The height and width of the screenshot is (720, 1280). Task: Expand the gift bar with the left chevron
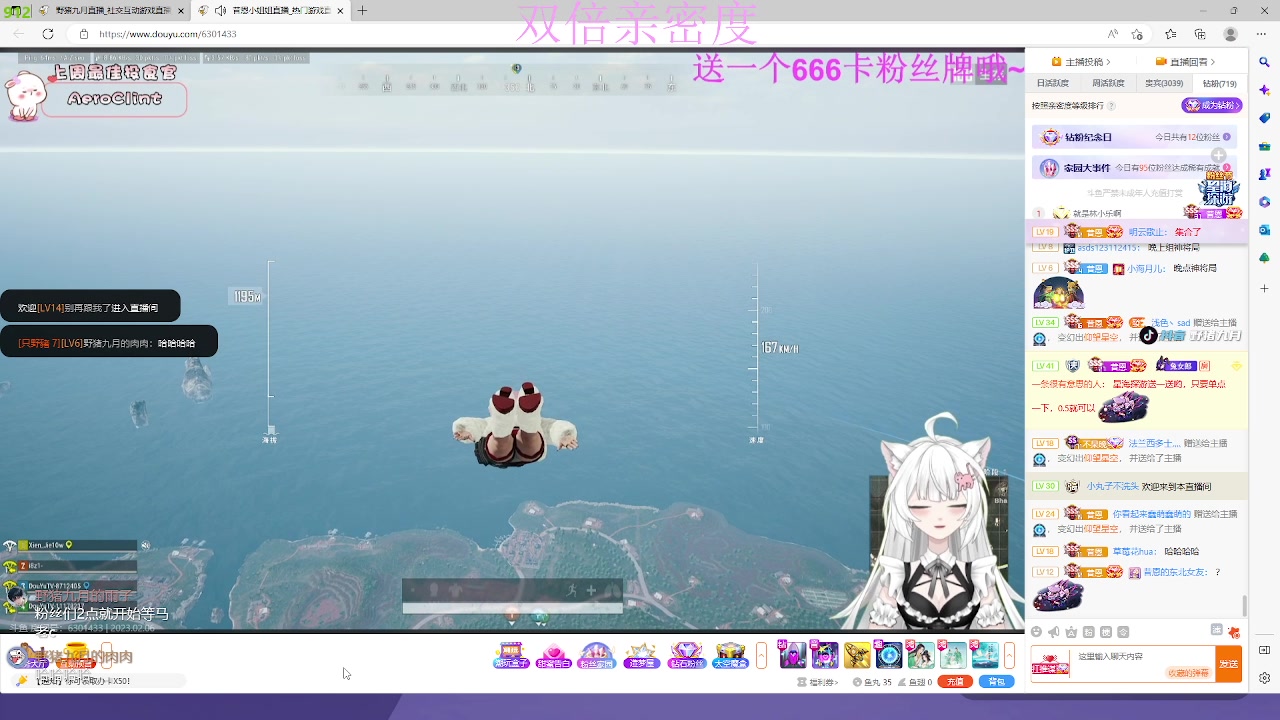(x=760, y=655)
